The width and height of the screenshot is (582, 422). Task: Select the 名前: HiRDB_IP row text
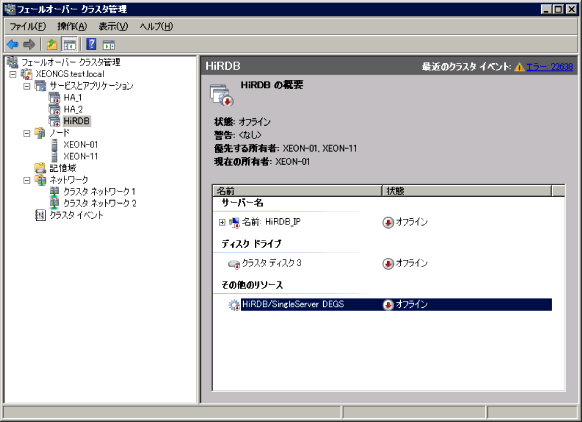[x=271, y=222]
